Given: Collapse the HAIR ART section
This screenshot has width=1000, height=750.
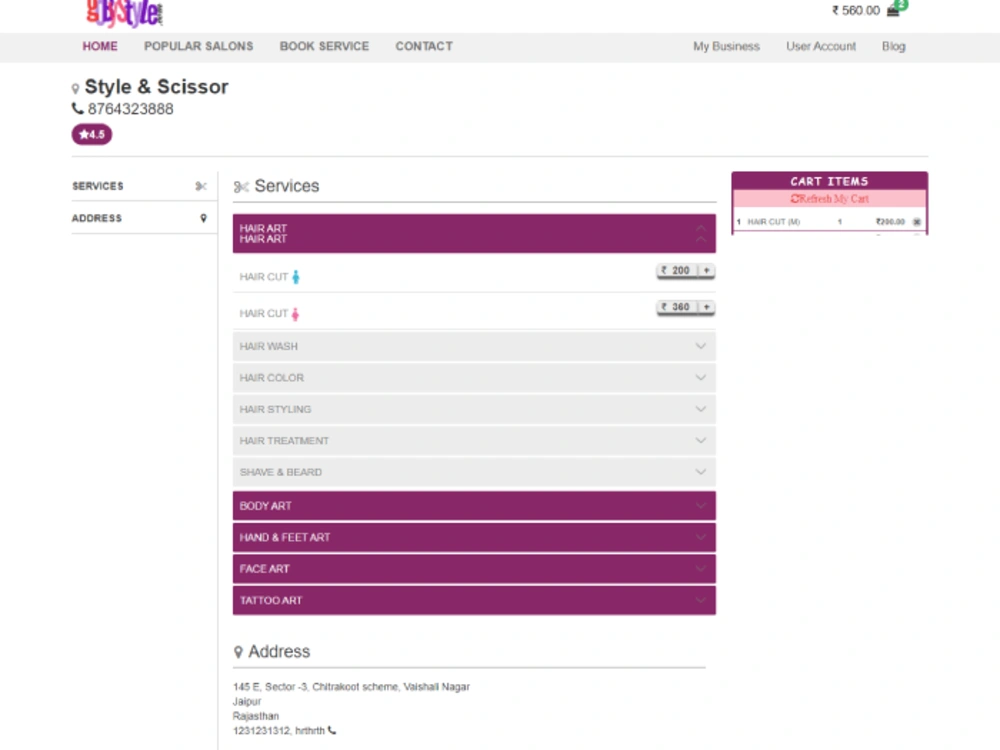Looking at the screenshot, I should (474, 233).
